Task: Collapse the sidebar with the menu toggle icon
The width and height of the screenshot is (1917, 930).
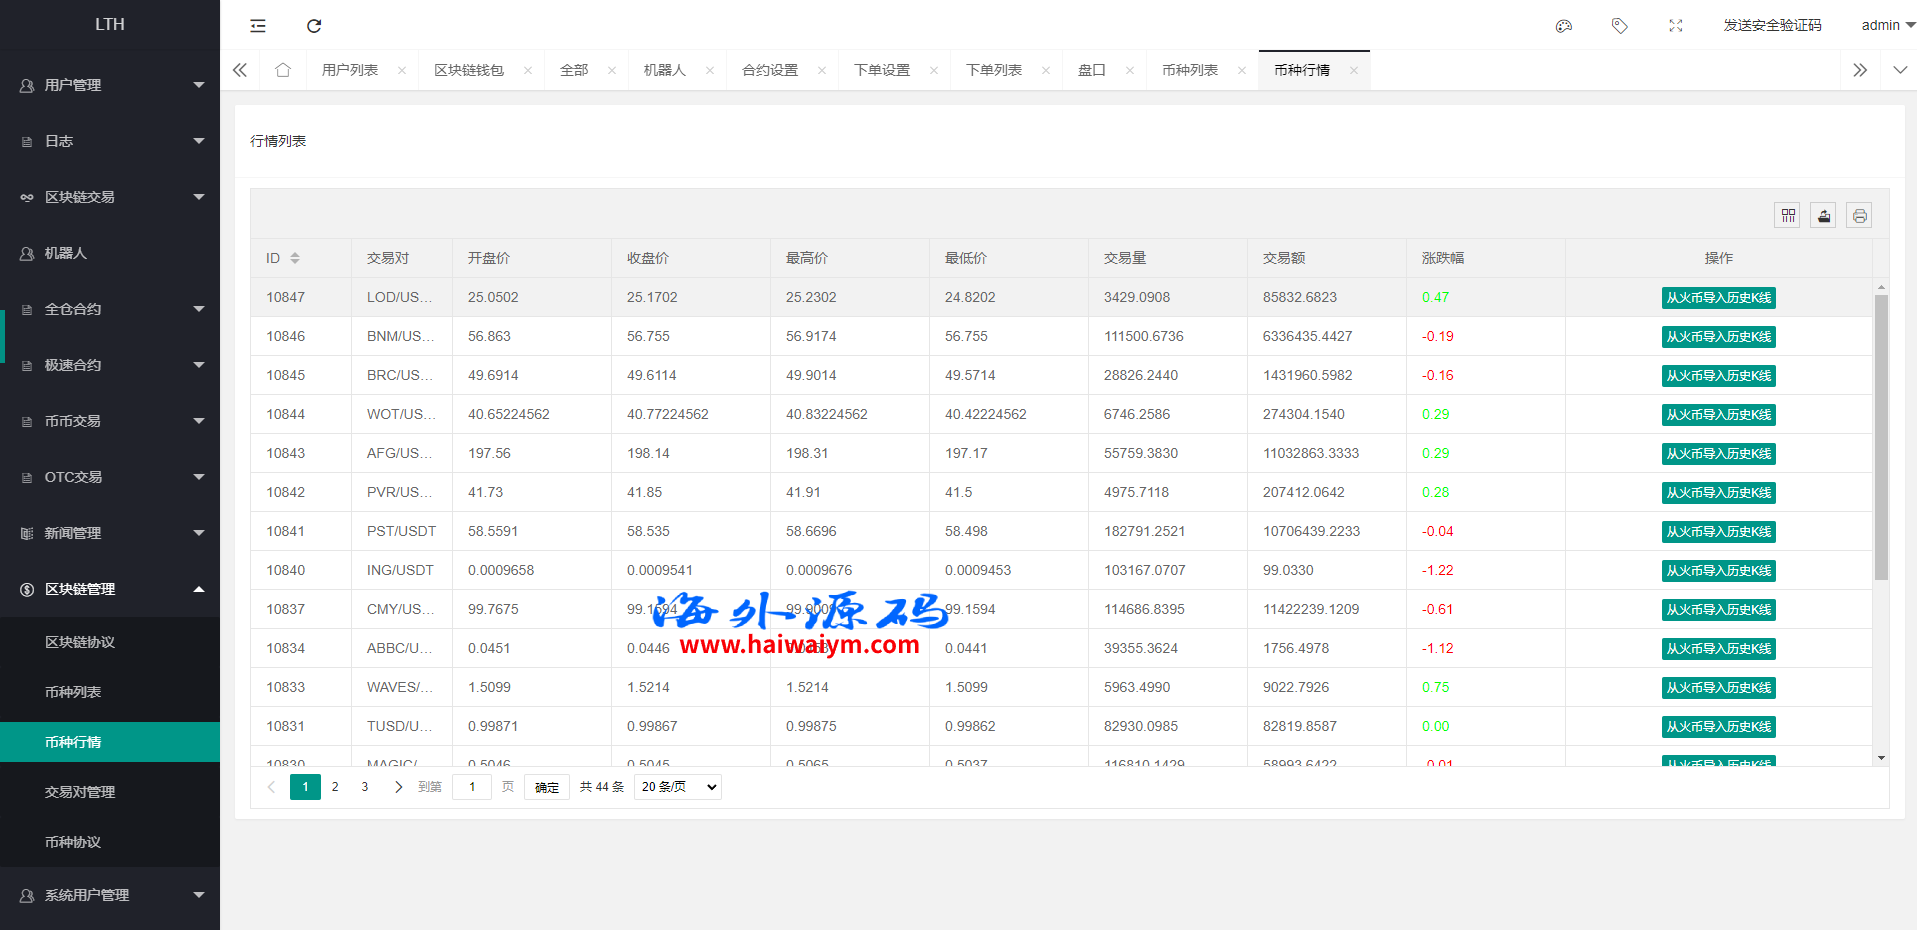Action: (258, 26)
